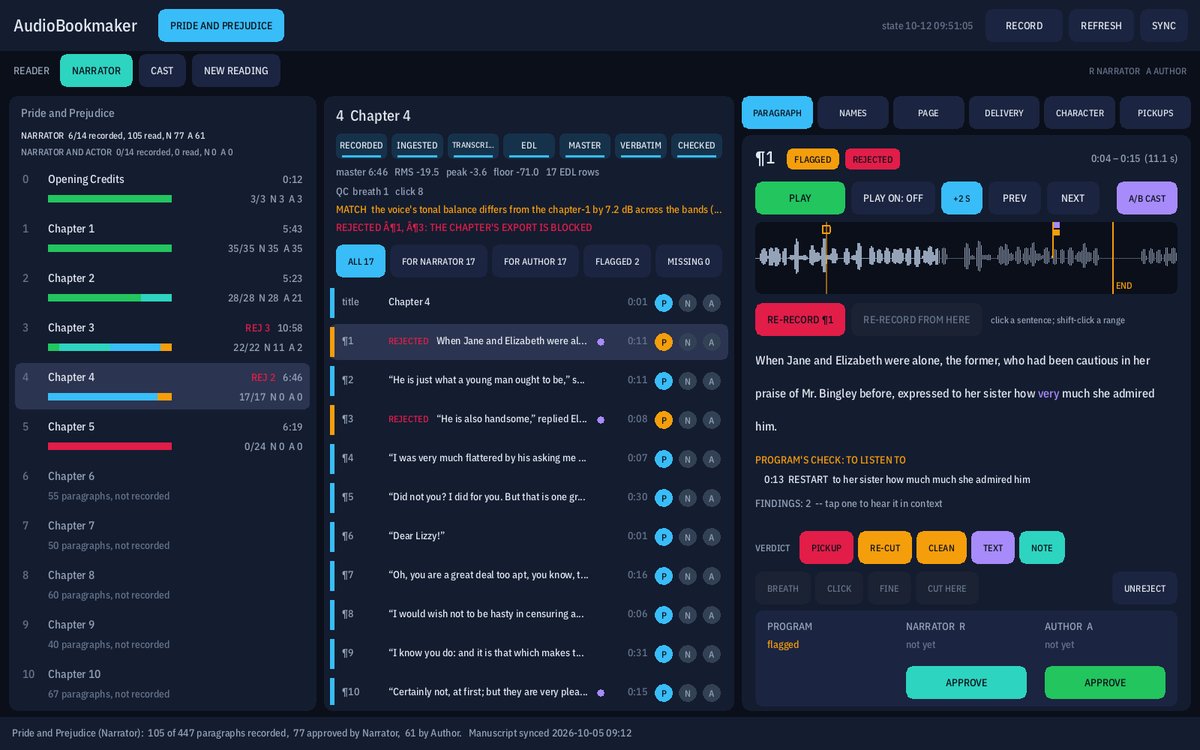1200x750 pixels.
Task: Click the P badge on row ¶5
Action: [664, 497]
